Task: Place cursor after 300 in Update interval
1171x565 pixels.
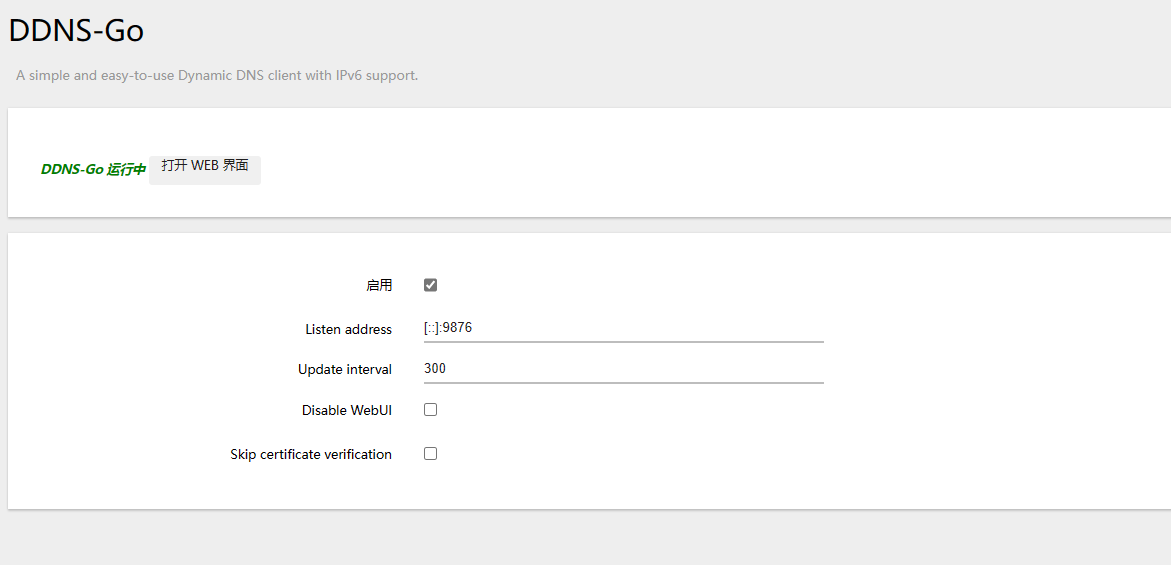Action: [449, 368]
